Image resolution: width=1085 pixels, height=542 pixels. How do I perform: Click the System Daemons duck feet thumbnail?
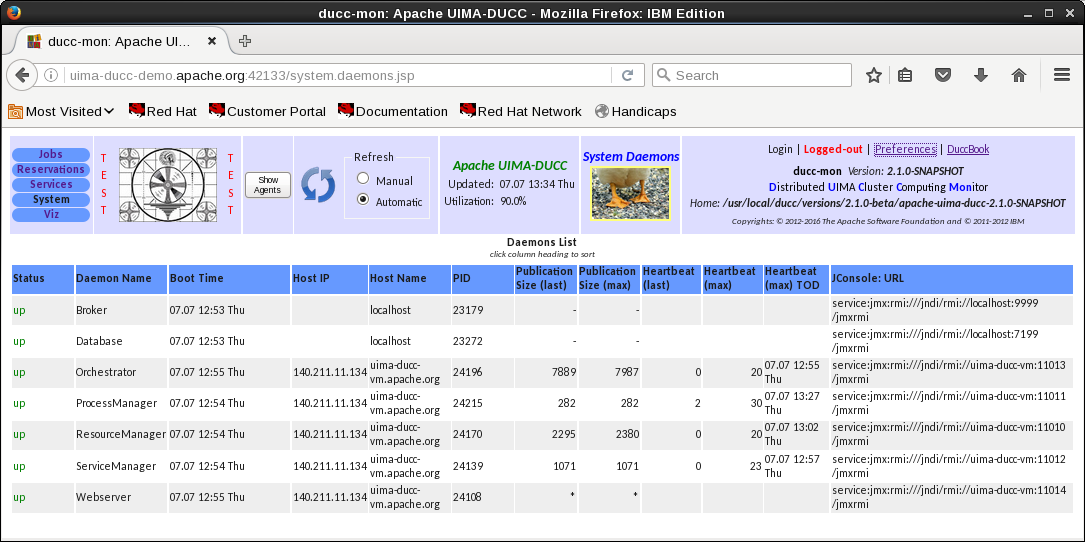coord(630,192)
